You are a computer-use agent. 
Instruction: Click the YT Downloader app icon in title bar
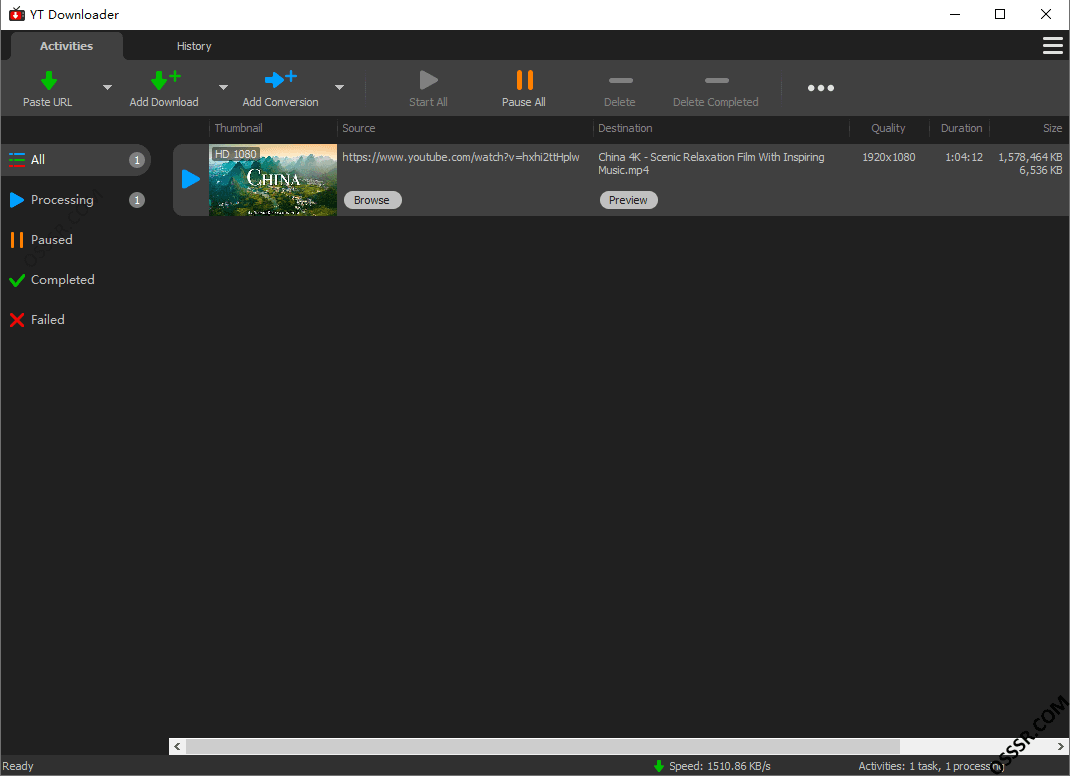click(16, 14)
